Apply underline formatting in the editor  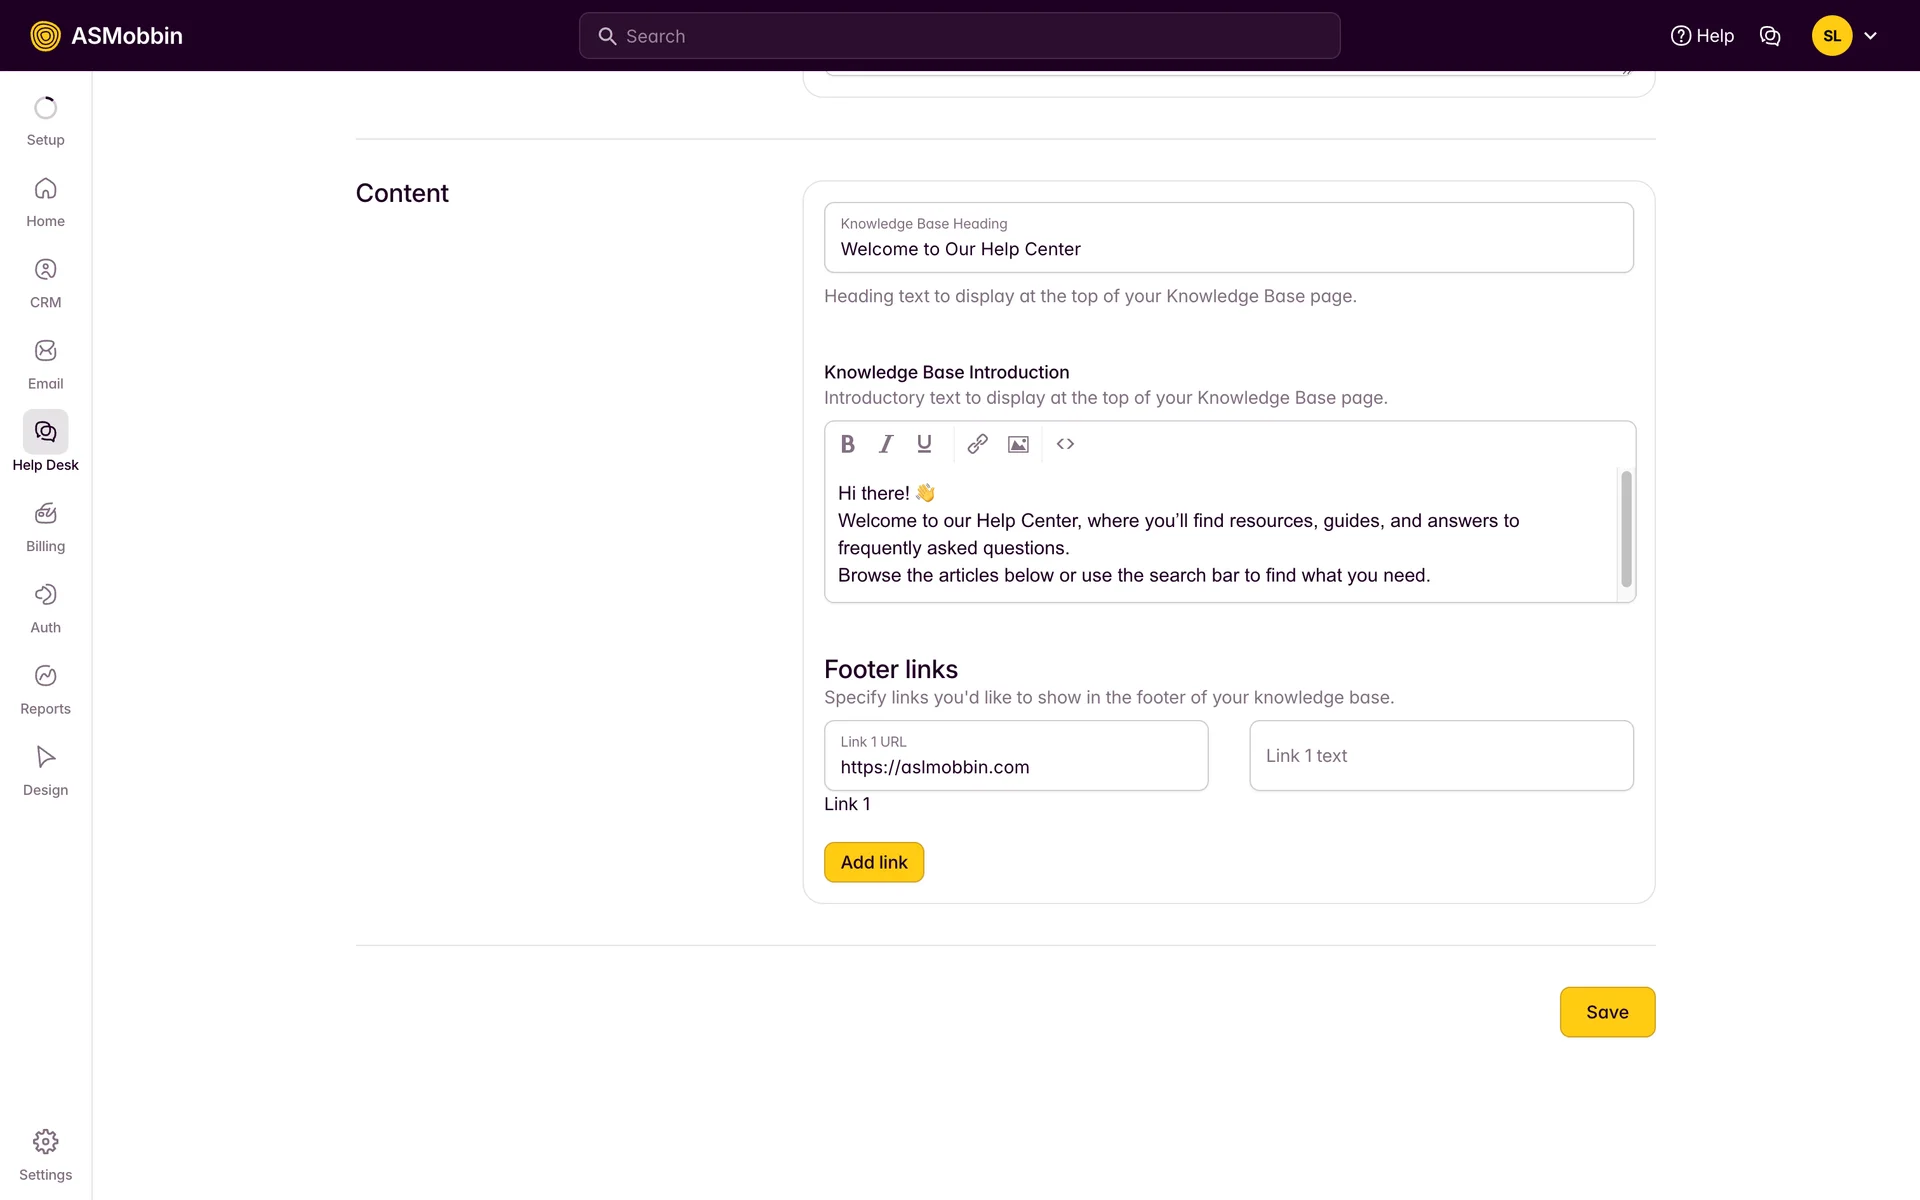click(x=924, y=444)
